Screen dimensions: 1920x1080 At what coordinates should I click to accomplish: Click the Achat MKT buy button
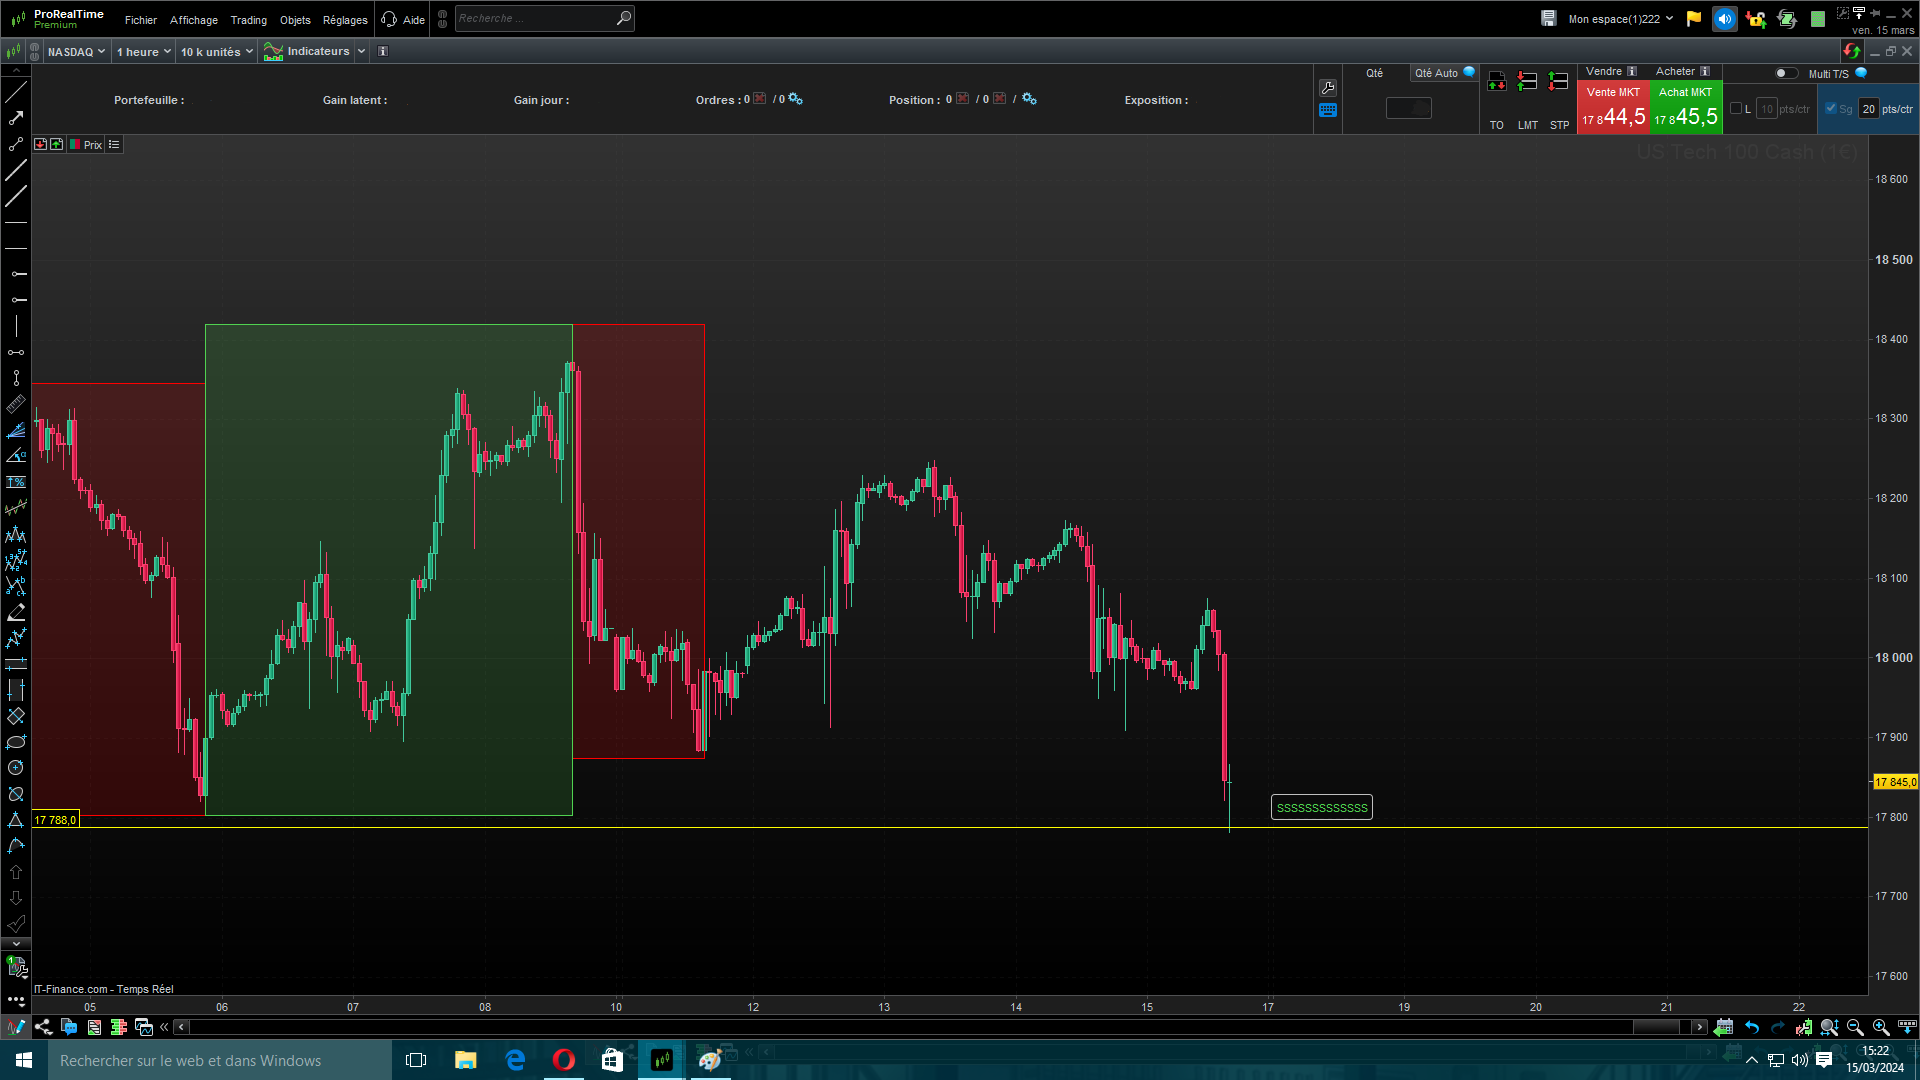pyautogui.click(x=1685, y=108)
